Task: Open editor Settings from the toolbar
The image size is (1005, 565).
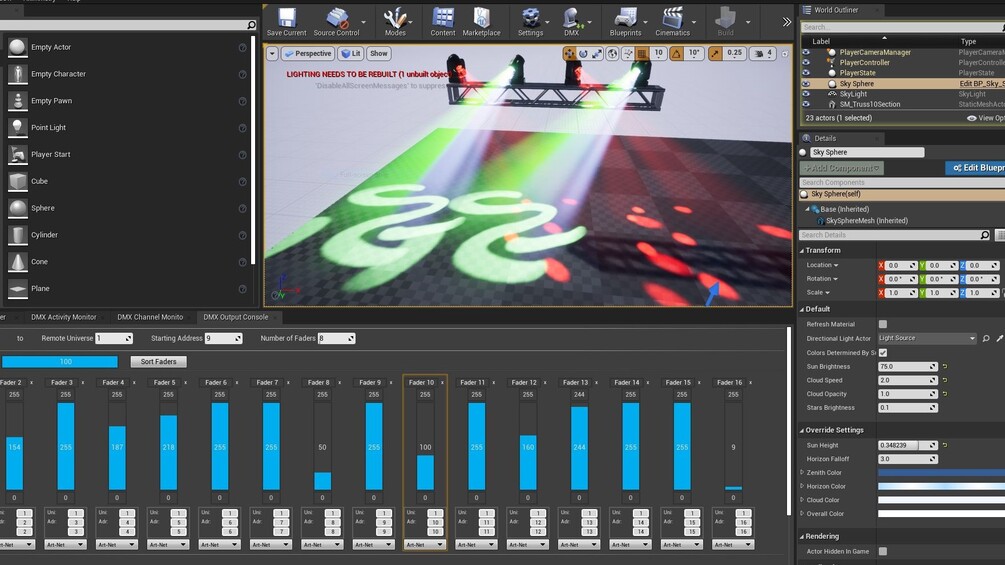Action: coord(530,18)
